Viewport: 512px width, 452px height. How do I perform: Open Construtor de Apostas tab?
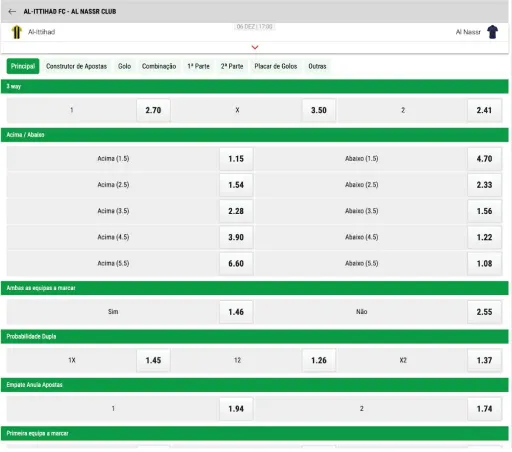click(76, 66)
